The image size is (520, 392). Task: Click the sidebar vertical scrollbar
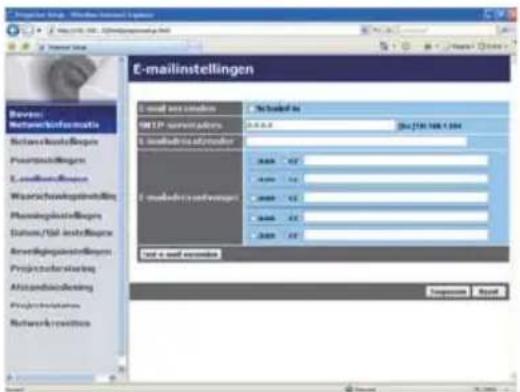tap(122, 213)
